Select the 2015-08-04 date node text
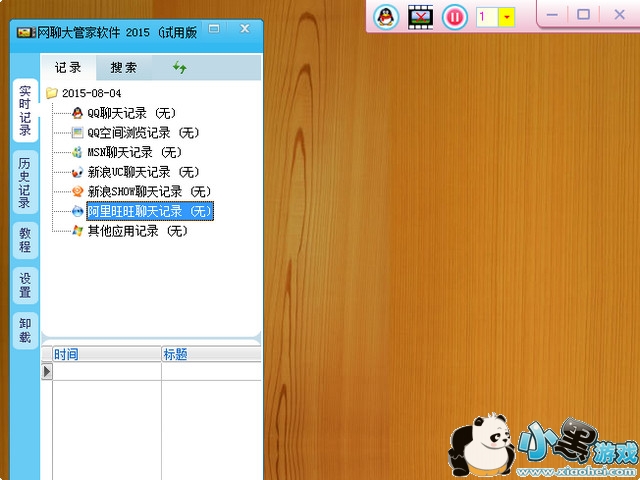 coord(91,93)
